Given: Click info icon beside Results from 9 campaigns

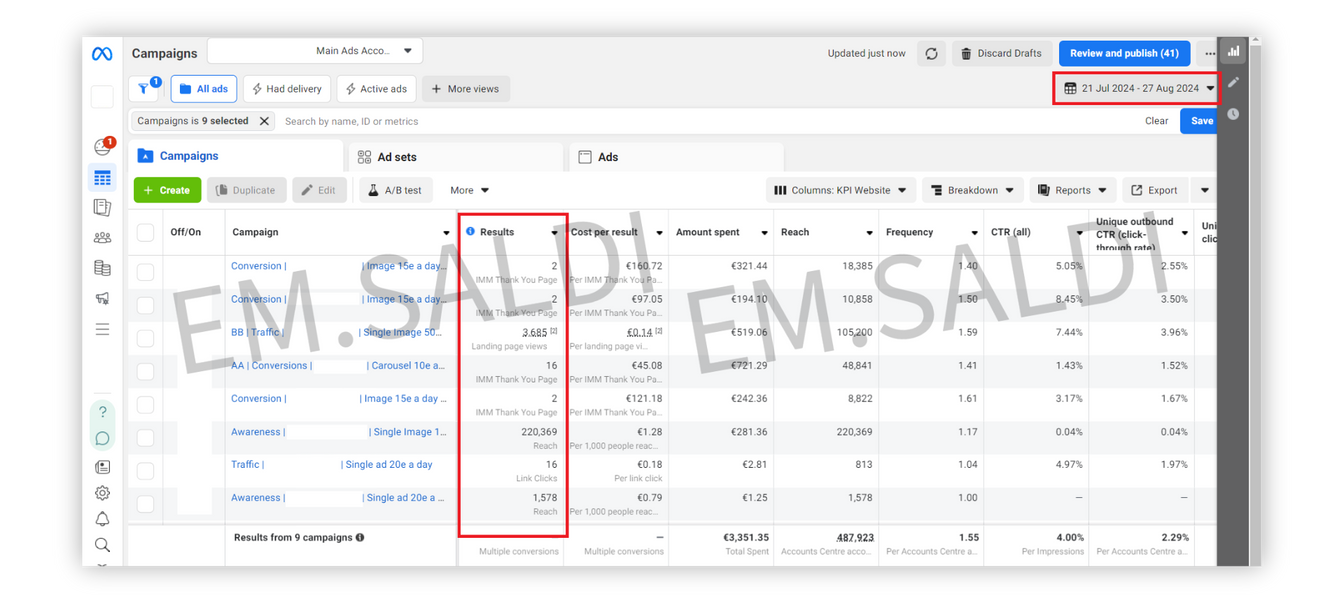Looking at the screenshot, I should 360,537.
